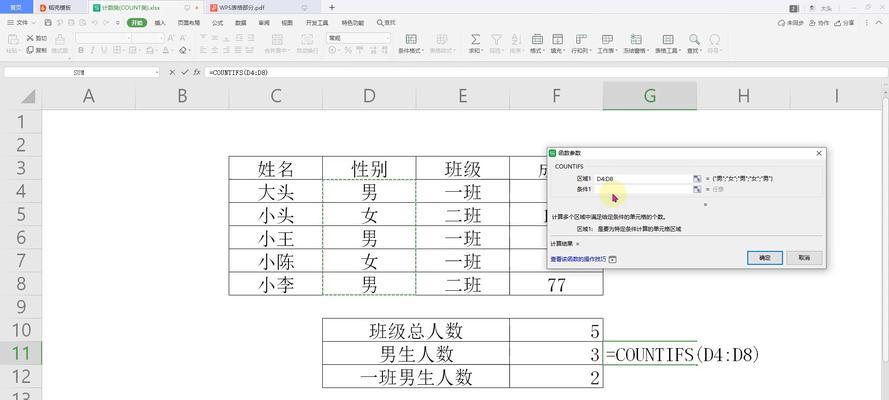Click the 行和列 icon
889x400 pixels.
pos(581,39)
